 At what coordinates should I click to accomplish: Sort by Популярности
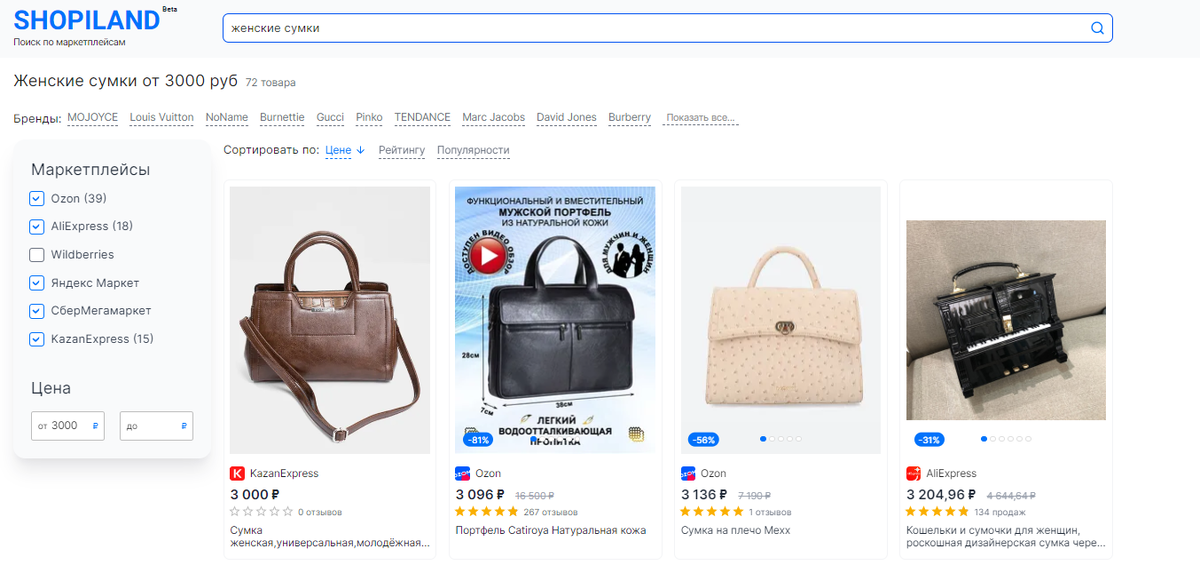(473, 150)
